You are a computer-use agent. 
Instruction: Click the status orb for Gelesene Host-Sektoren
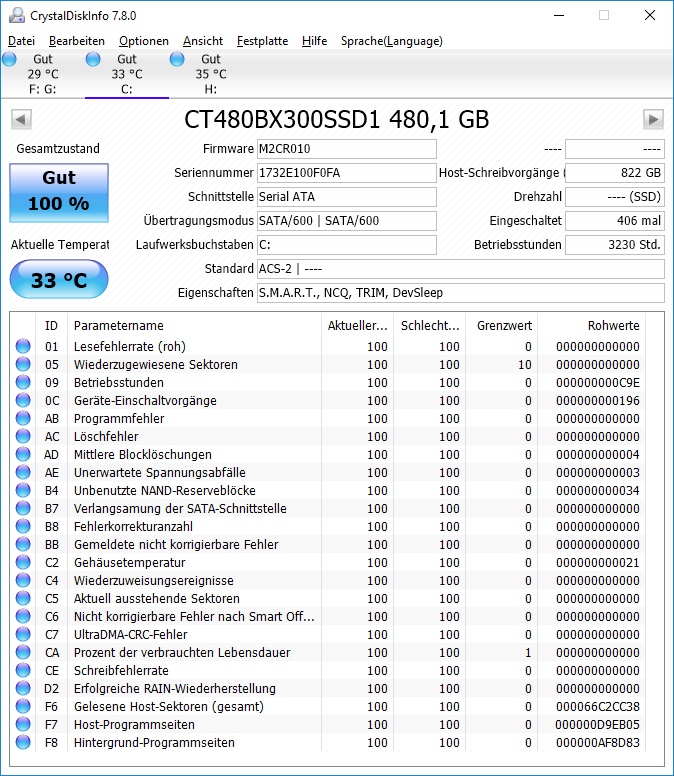[23, 706]
